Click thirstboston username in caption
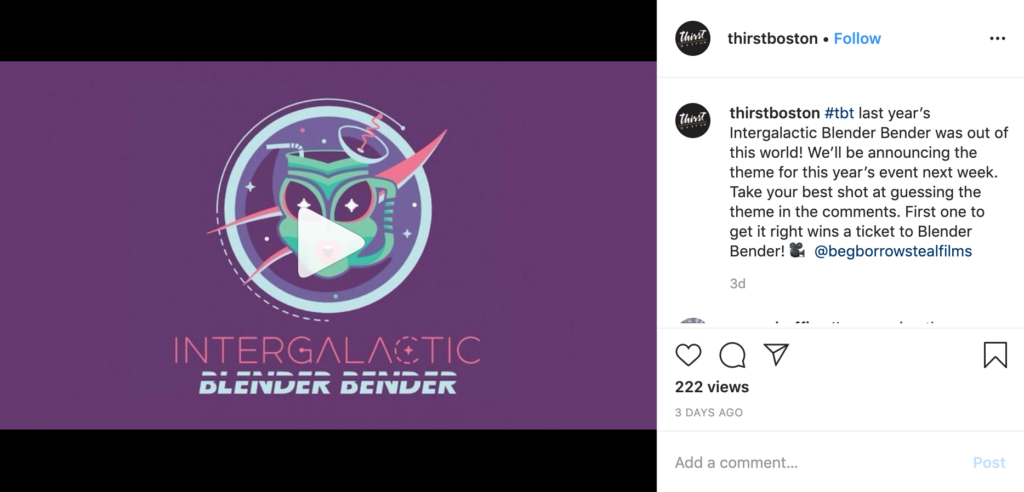The height and width of the screenshot is (492, 1024). click(x=775, y=113)
